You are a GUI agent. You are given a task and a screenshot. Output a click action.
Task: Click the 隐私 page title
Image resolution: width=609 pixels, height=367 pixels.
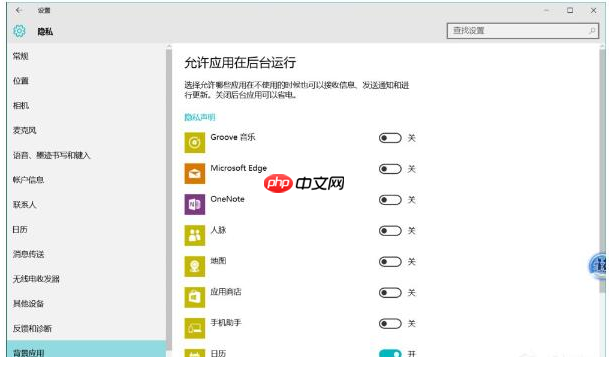(x=45, y=31)
